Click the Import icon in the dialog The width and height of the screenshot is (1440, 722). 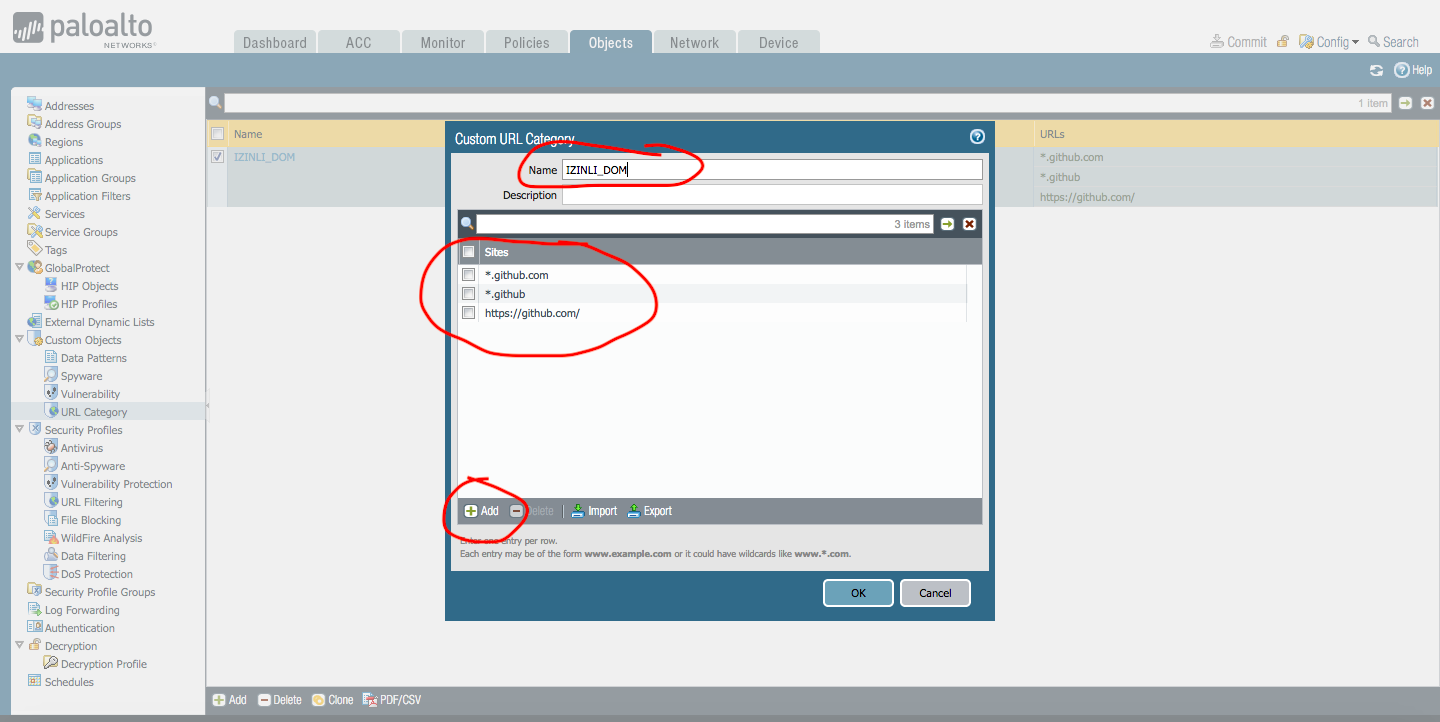point(578,511)
